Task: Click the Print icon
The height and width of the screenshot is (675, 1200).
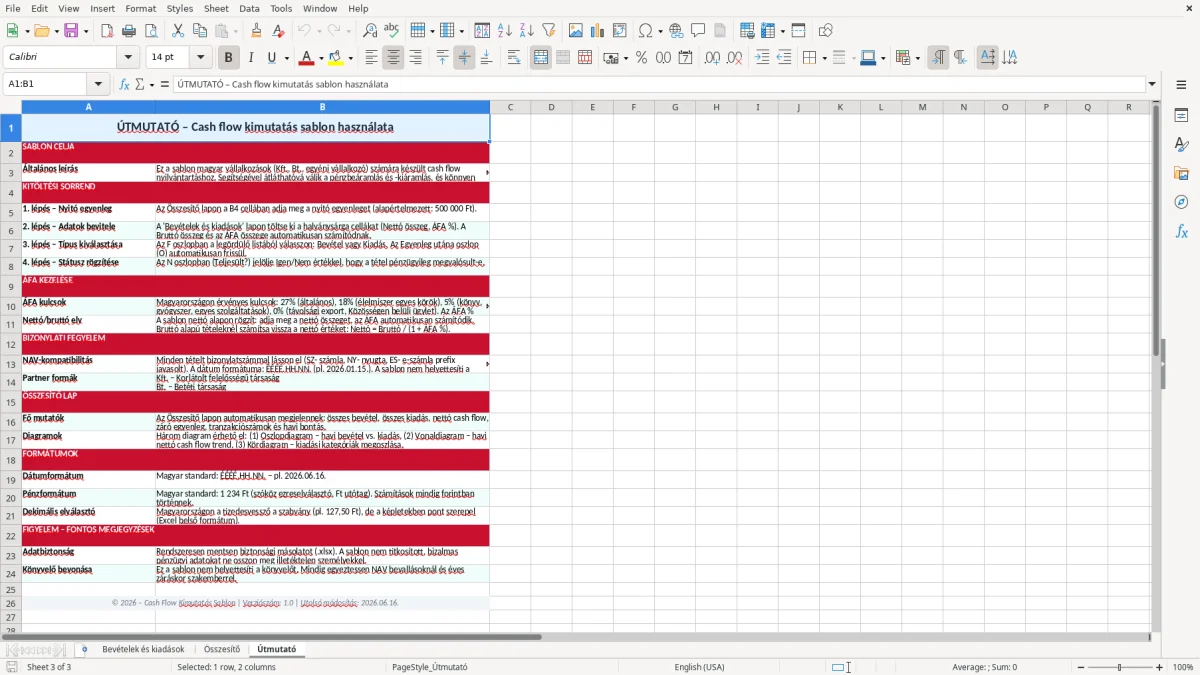Action: point(128,31)
